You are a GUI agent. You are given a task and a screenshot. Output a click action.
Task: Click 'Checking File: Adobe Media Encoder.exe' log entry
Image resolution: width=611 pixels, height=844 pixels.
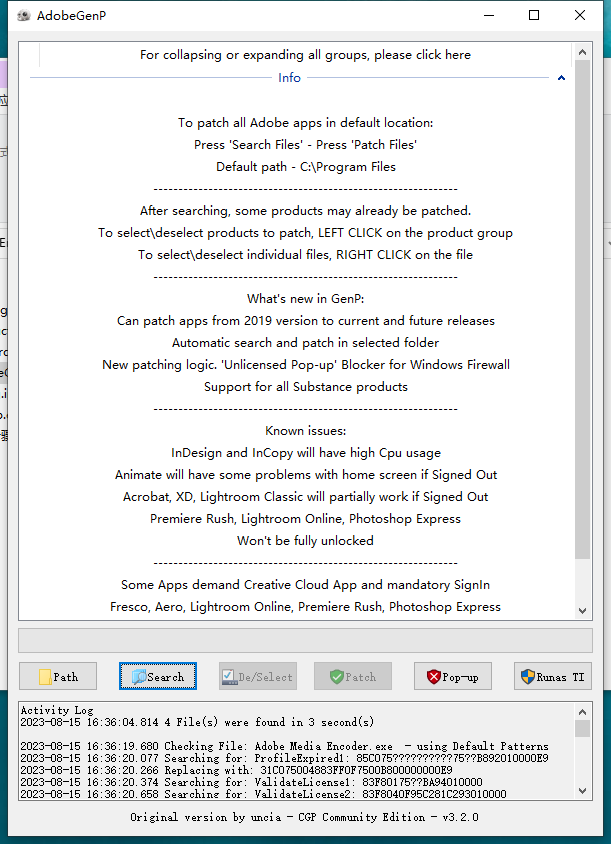(284, 747)
